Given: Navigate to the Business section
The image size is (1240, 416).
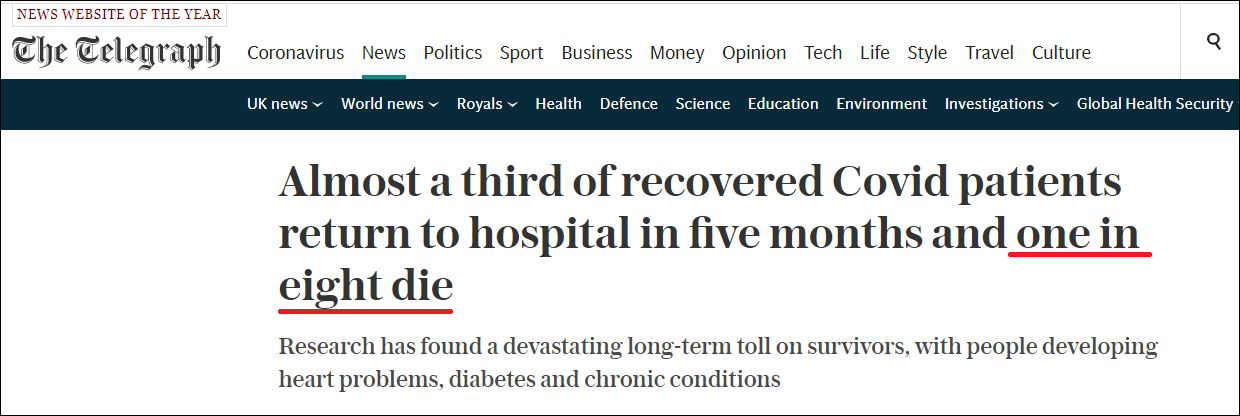Looking at the screenshot, I should [596, 53].
